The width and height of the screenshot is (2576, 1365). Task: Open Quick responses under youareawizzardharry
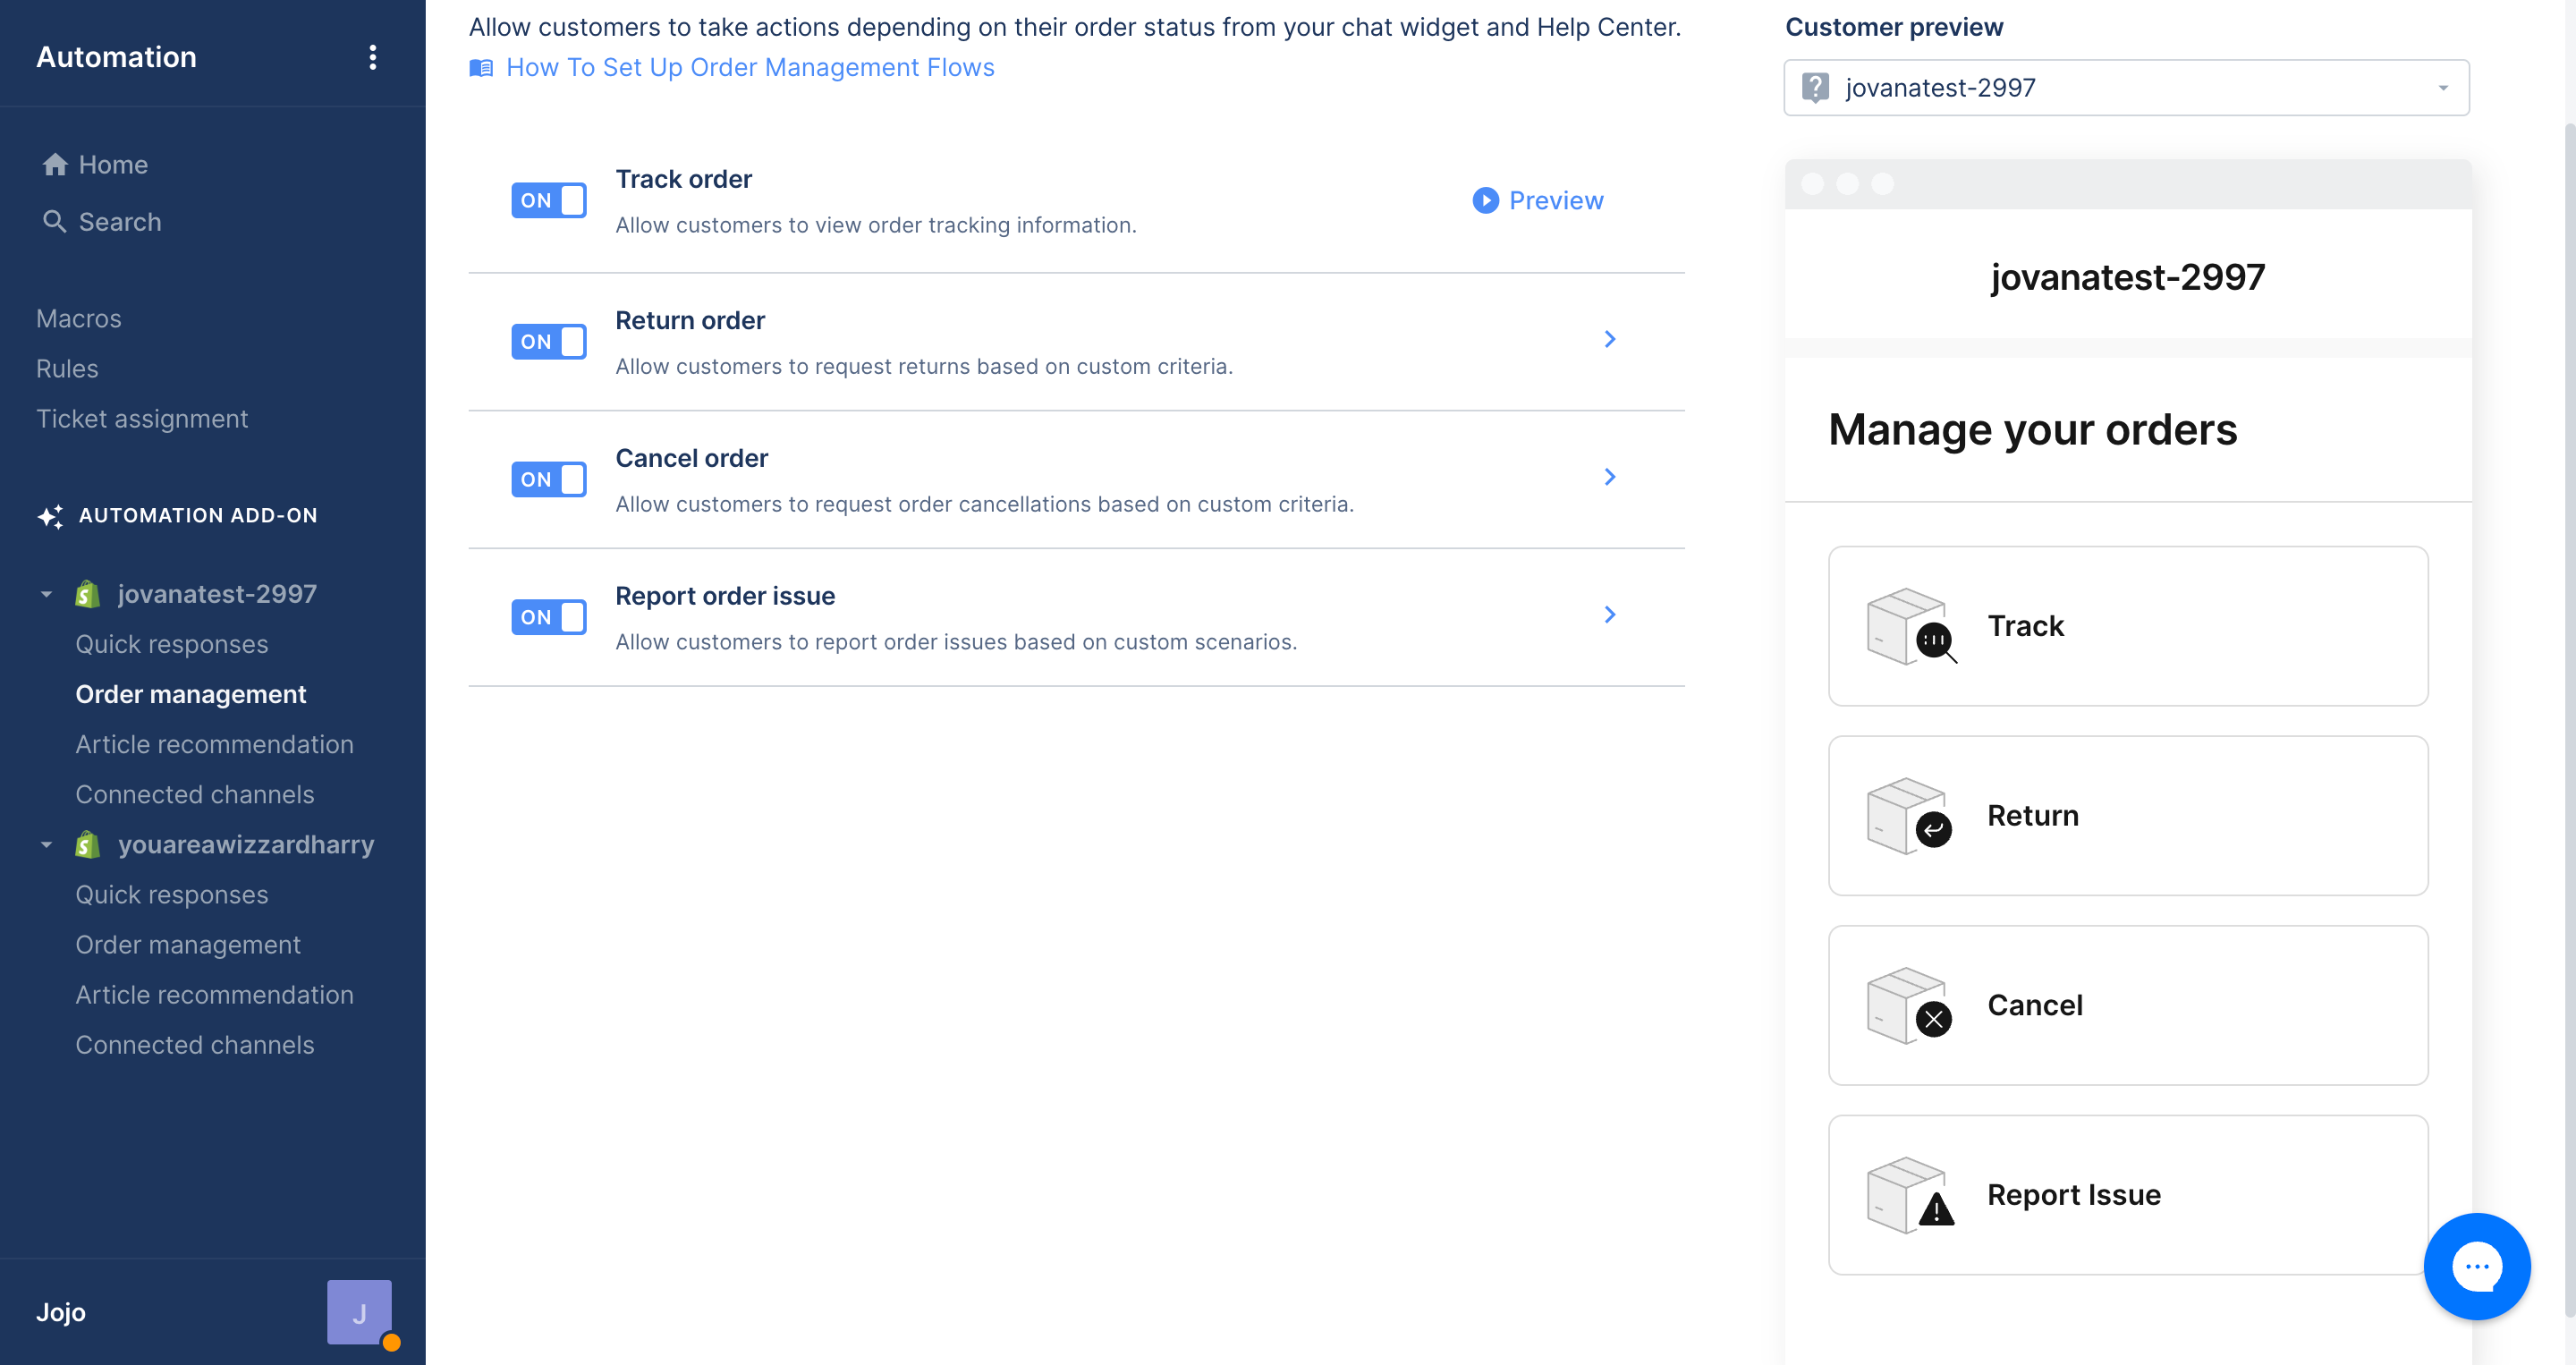pos(172,895)
